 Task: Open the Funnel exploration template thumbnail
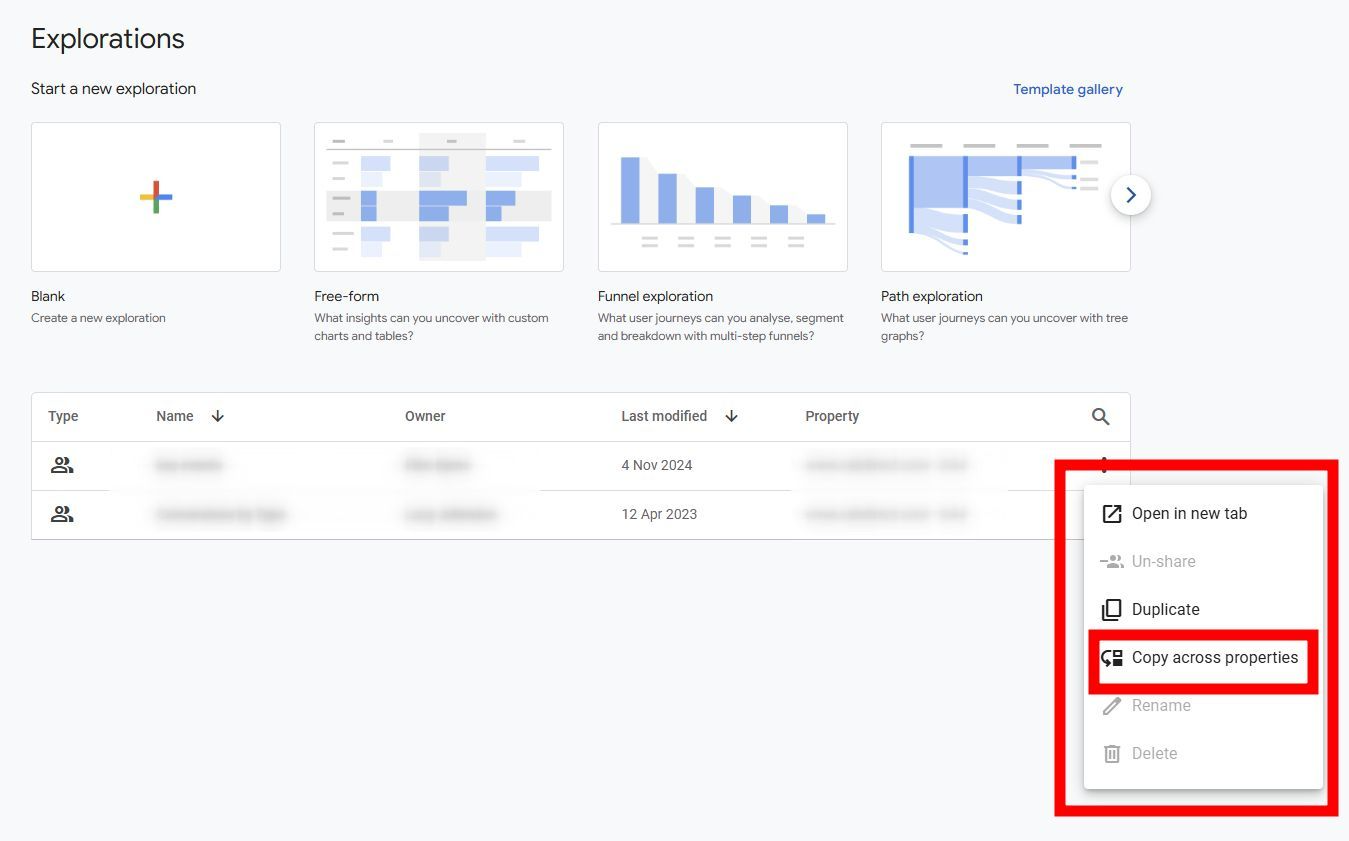pyautogui.click(x=723, y=197)
